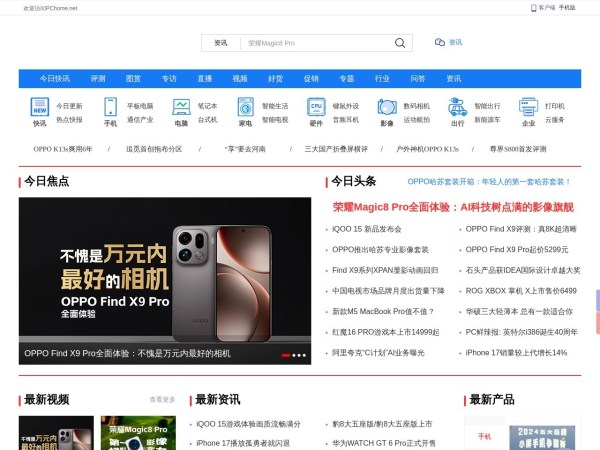
Task: Open the 评测 nav tab
Action: 98,78
